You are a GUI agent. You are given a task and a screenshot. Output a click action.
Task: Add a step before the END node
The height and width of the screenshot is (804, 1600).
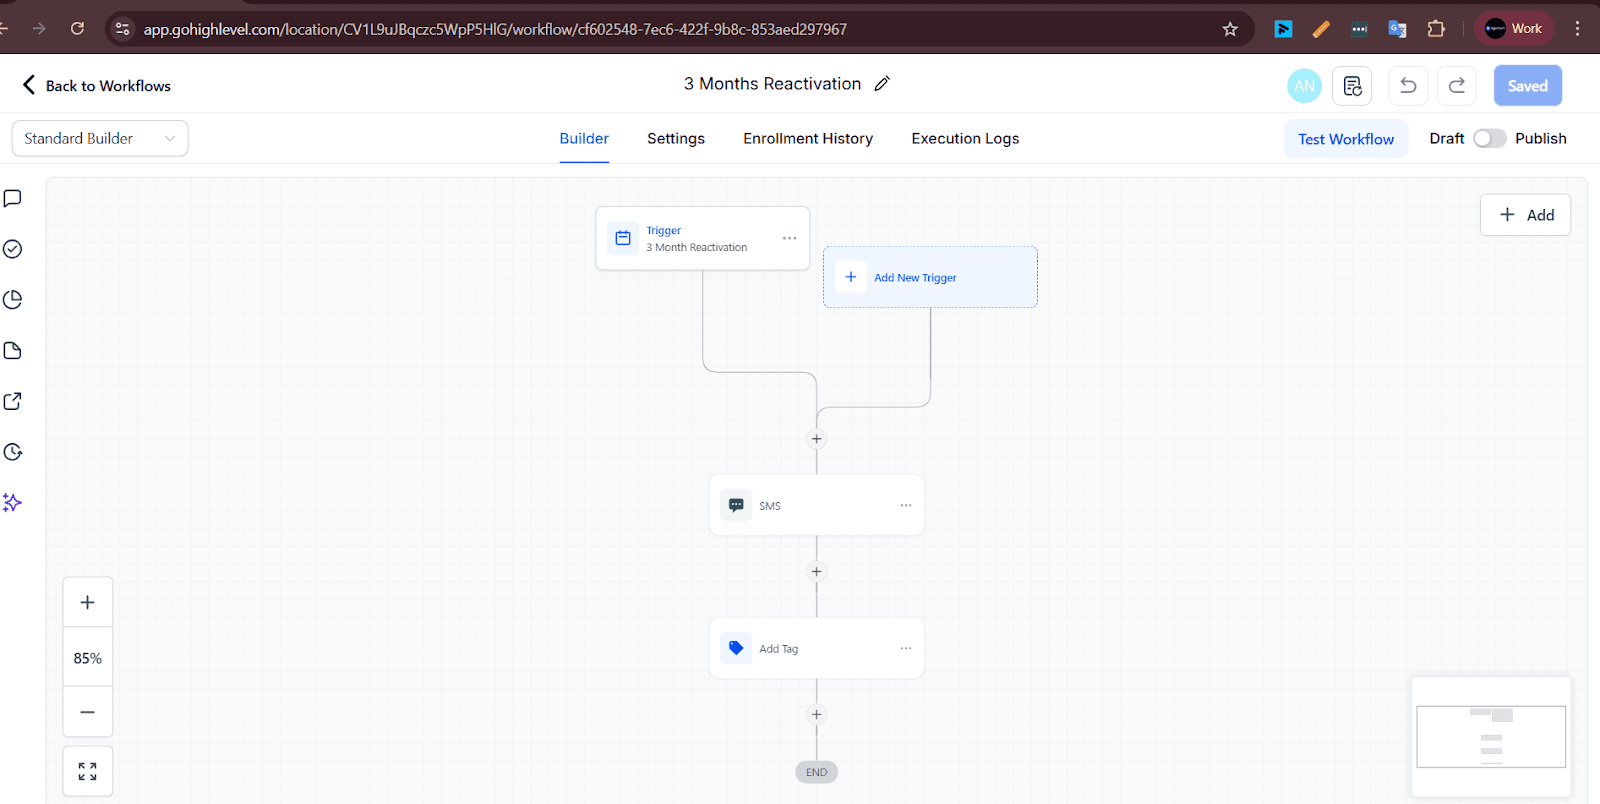tap(816, 715)
